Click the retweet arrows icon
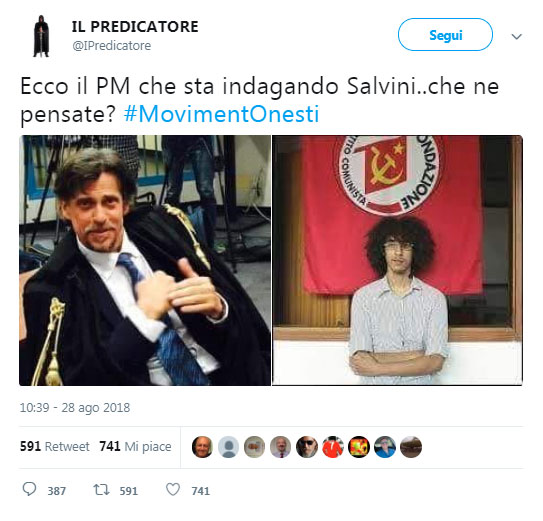This screenshot has width=543, height=521. point(101,489)
